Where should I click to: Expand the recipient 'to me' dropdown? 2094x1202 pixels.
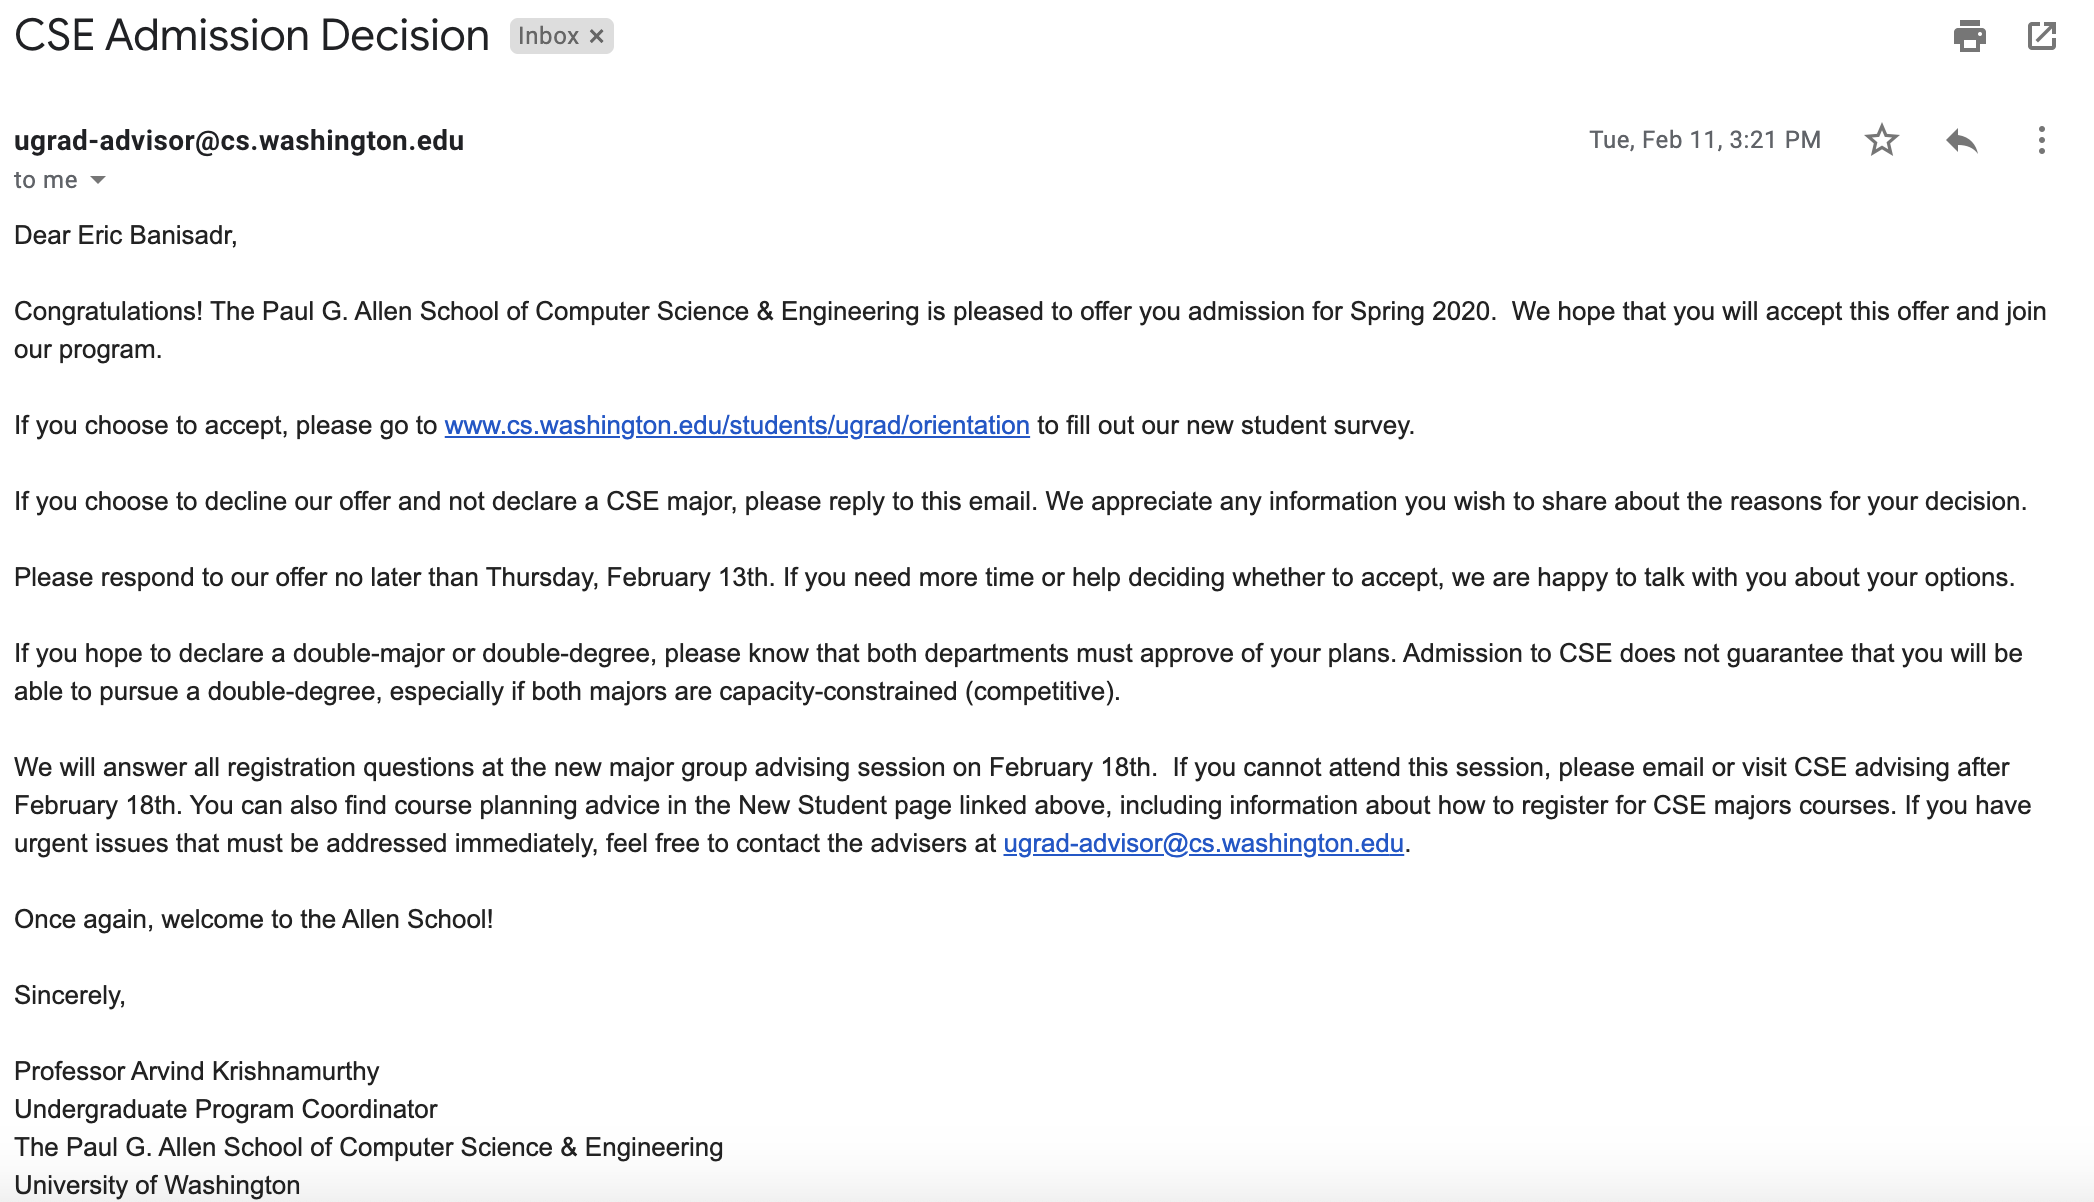click(x=96, y=178)
